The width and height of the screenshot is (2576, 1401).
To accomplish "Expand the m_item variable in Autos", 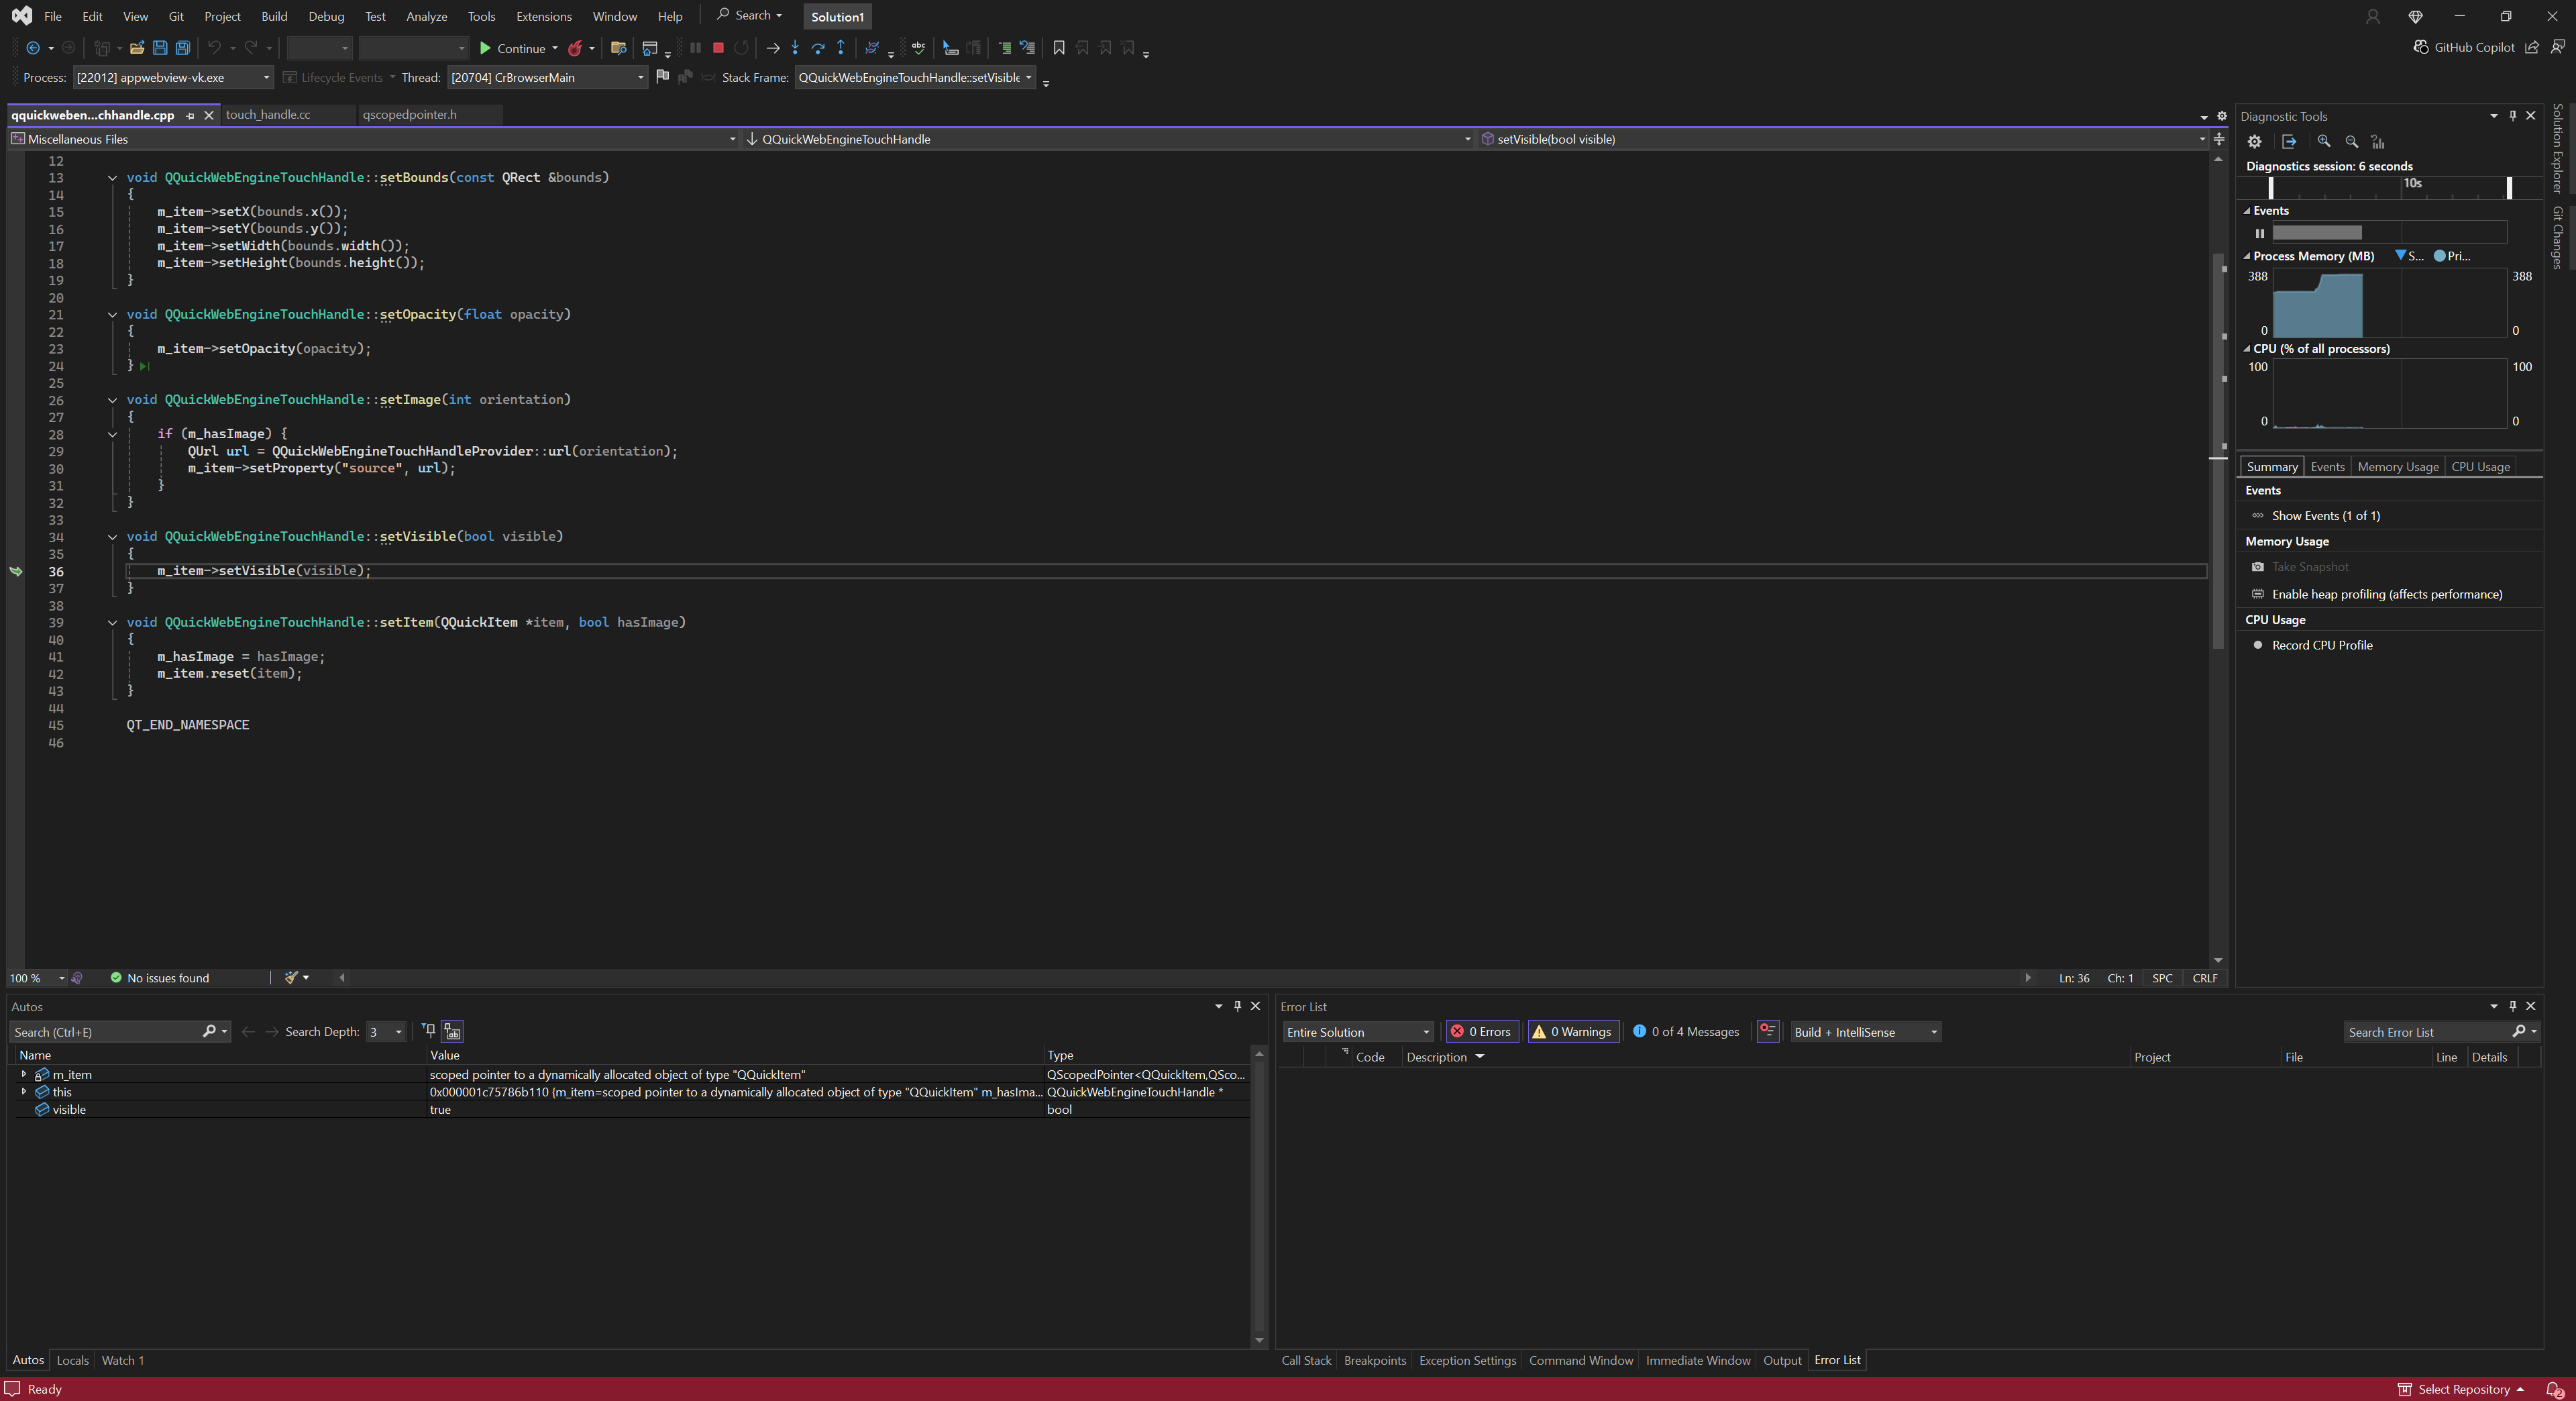I will pyautogui.click(x=23, y=1074).
